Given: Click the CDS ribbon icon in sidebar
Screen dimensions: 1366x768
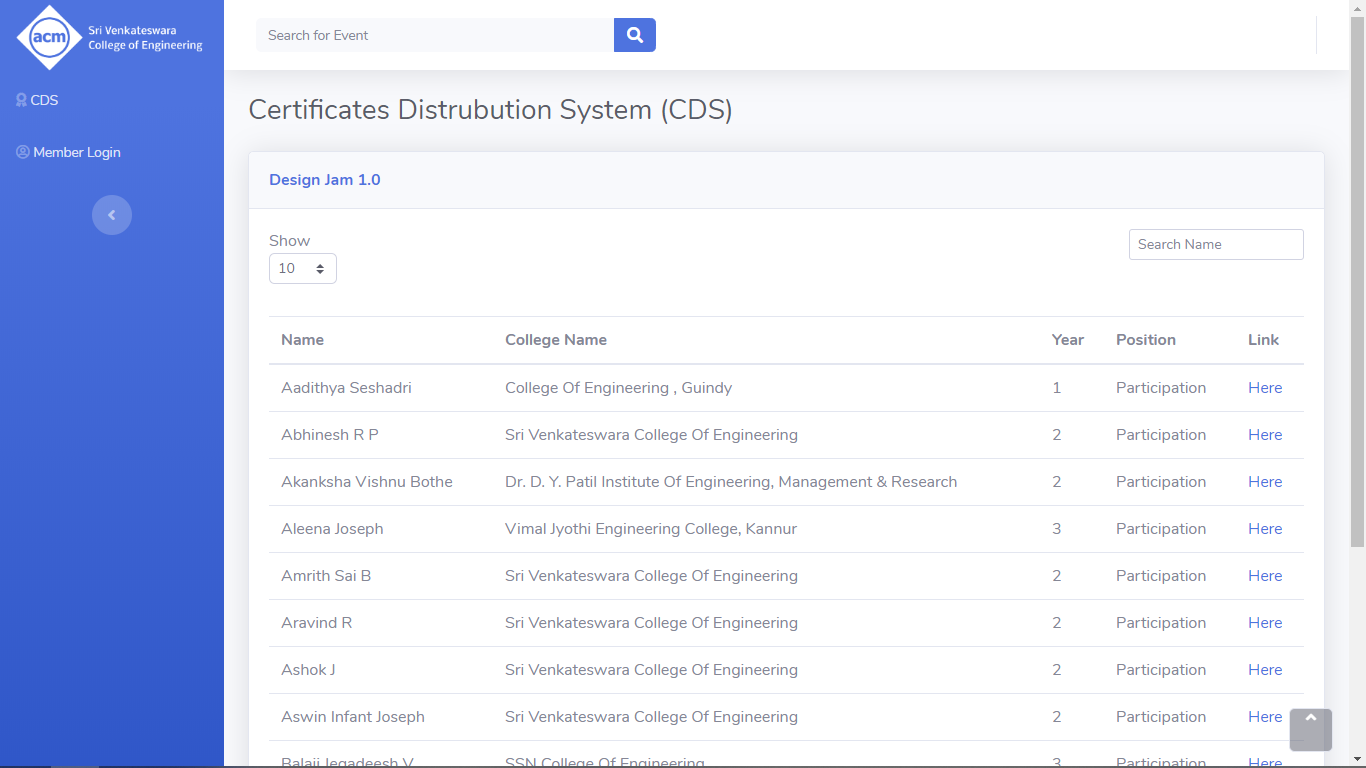Looking at the screenshot, I should tap(21, 100).
